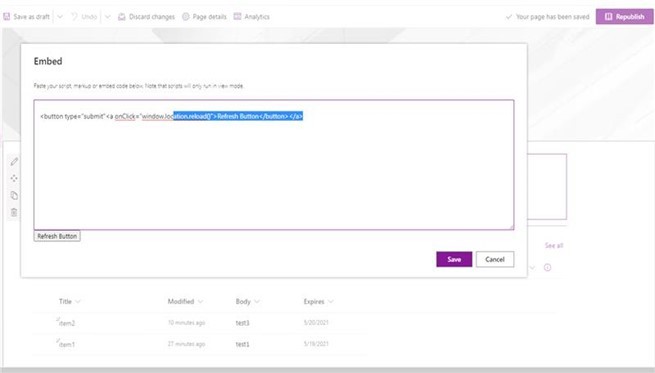
Task: Click the 5/19/2021 expires cell
Action: (316, 344)
